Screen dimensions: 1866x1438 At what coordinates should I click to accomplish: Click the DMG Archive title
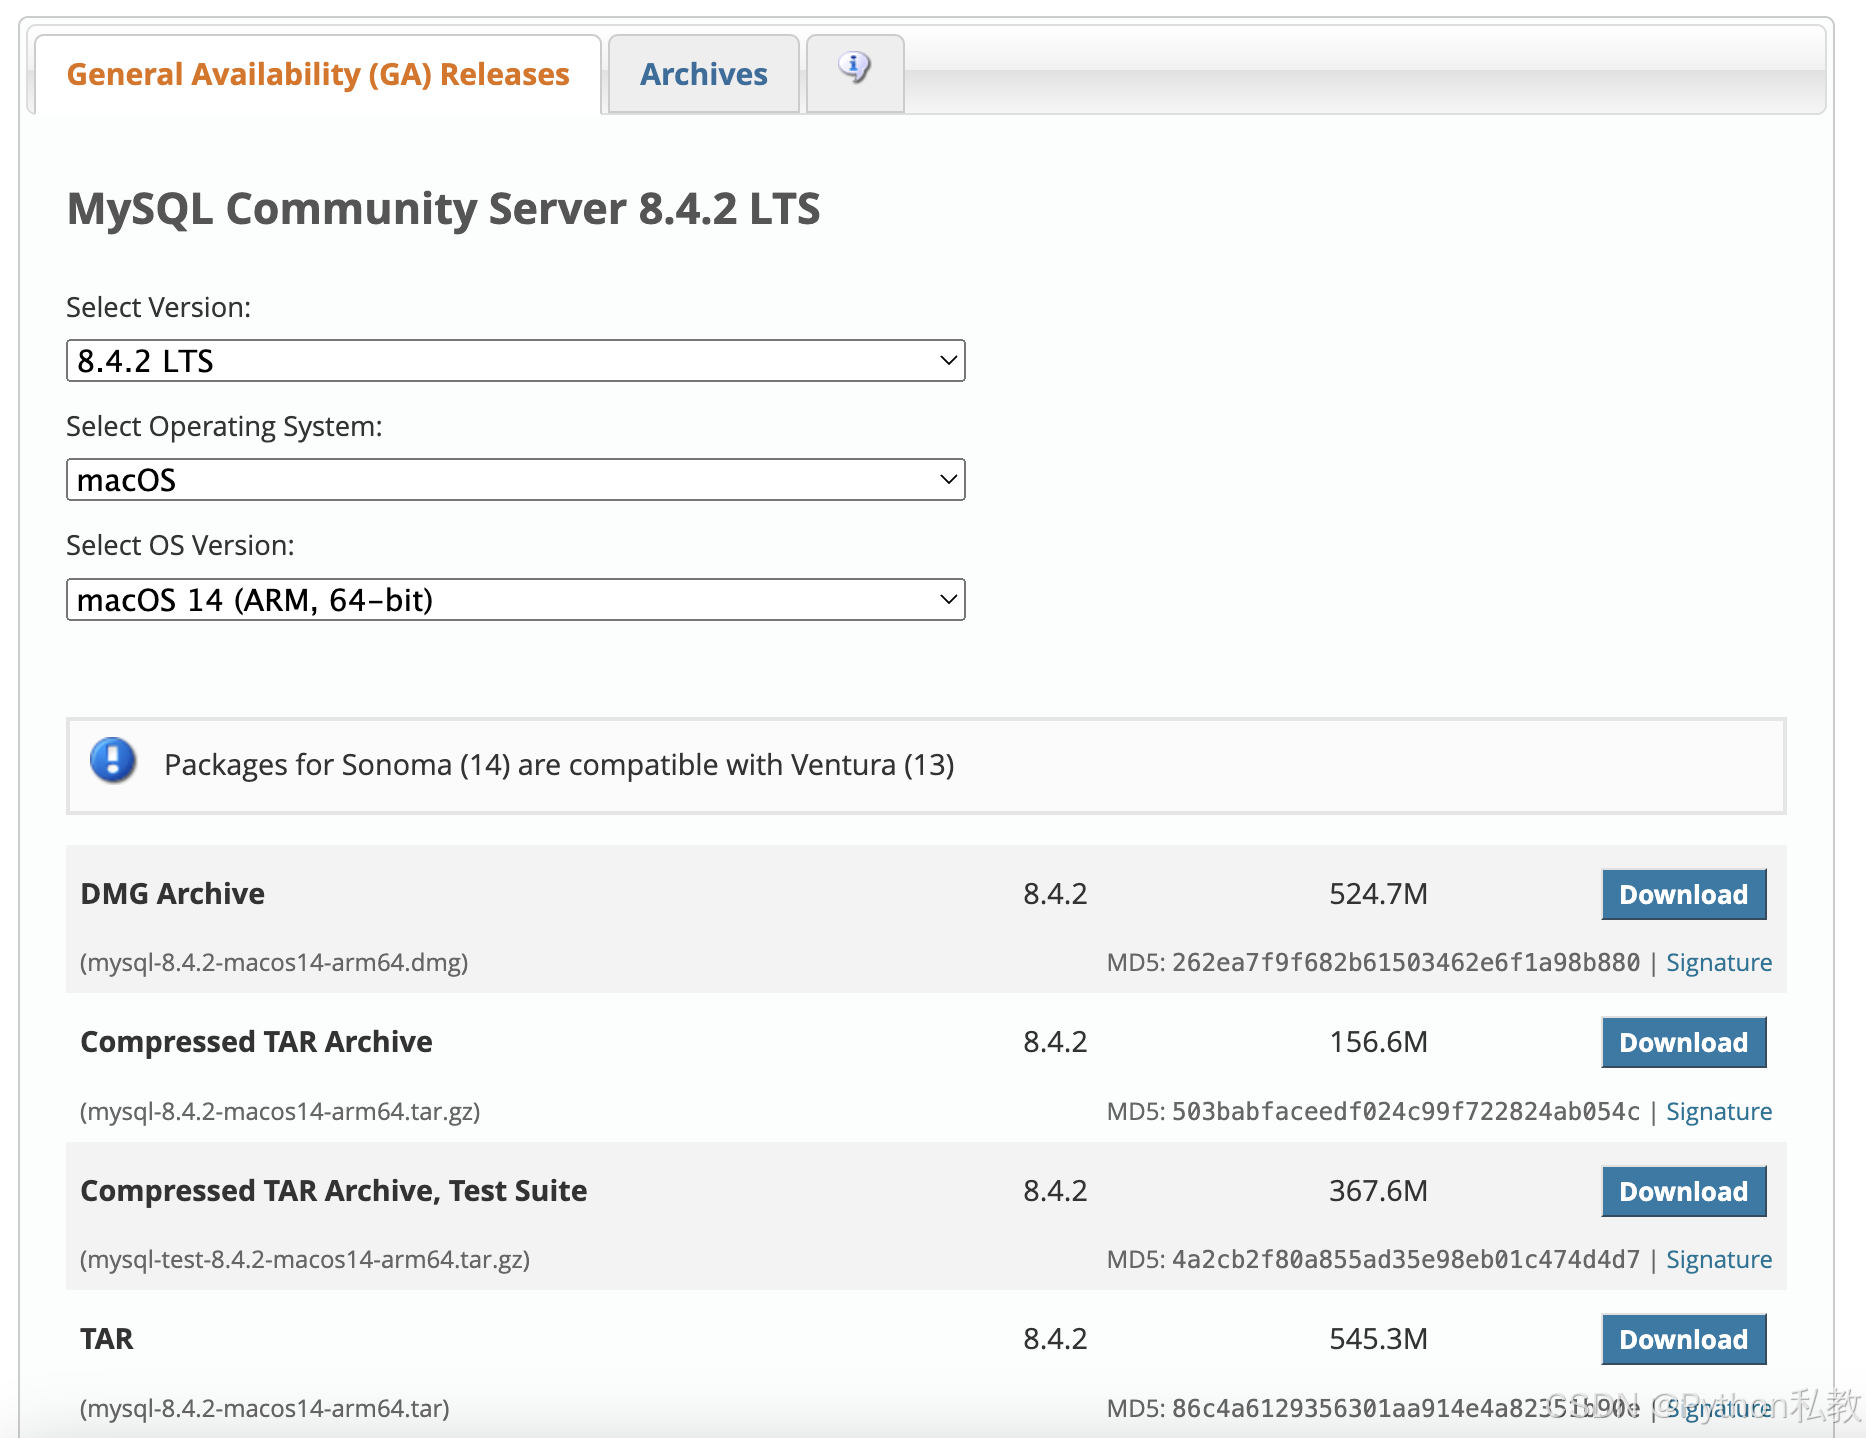173,893
